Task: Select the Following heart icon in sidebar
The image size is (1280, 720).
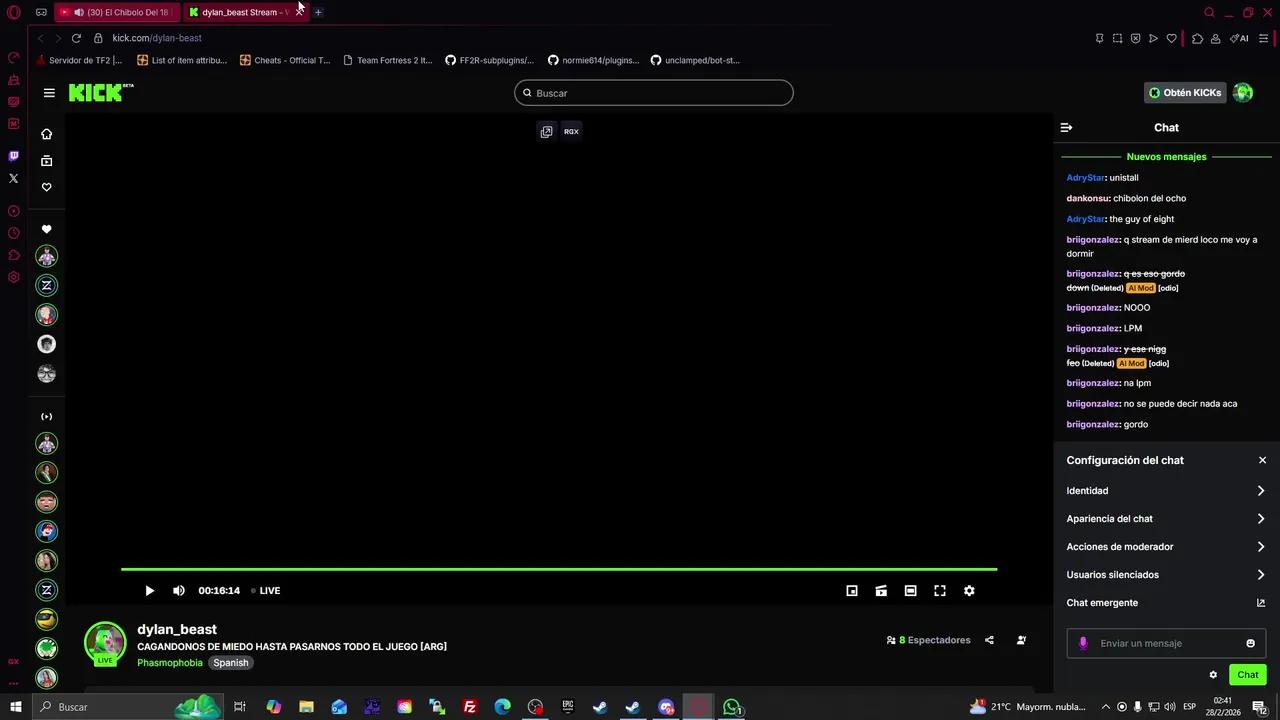Action: pos(46,187)
